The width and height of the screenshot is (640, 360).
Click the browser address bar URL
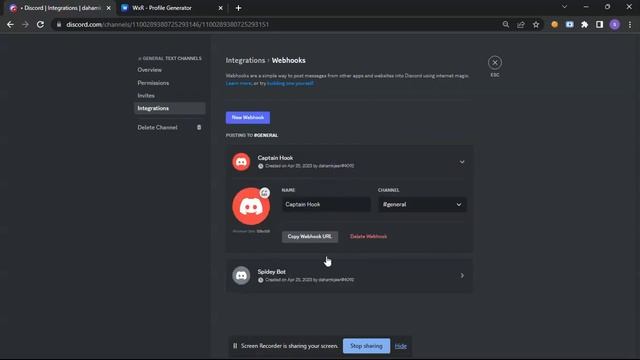(x=167, y=24)
